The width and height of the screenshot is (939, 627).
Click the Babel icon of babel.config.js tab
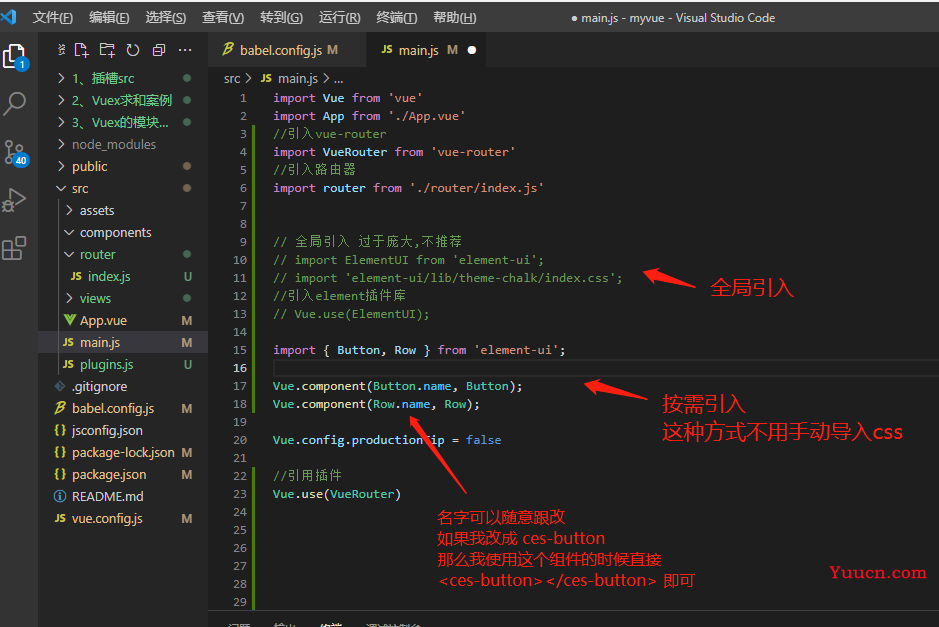point(228,50)
